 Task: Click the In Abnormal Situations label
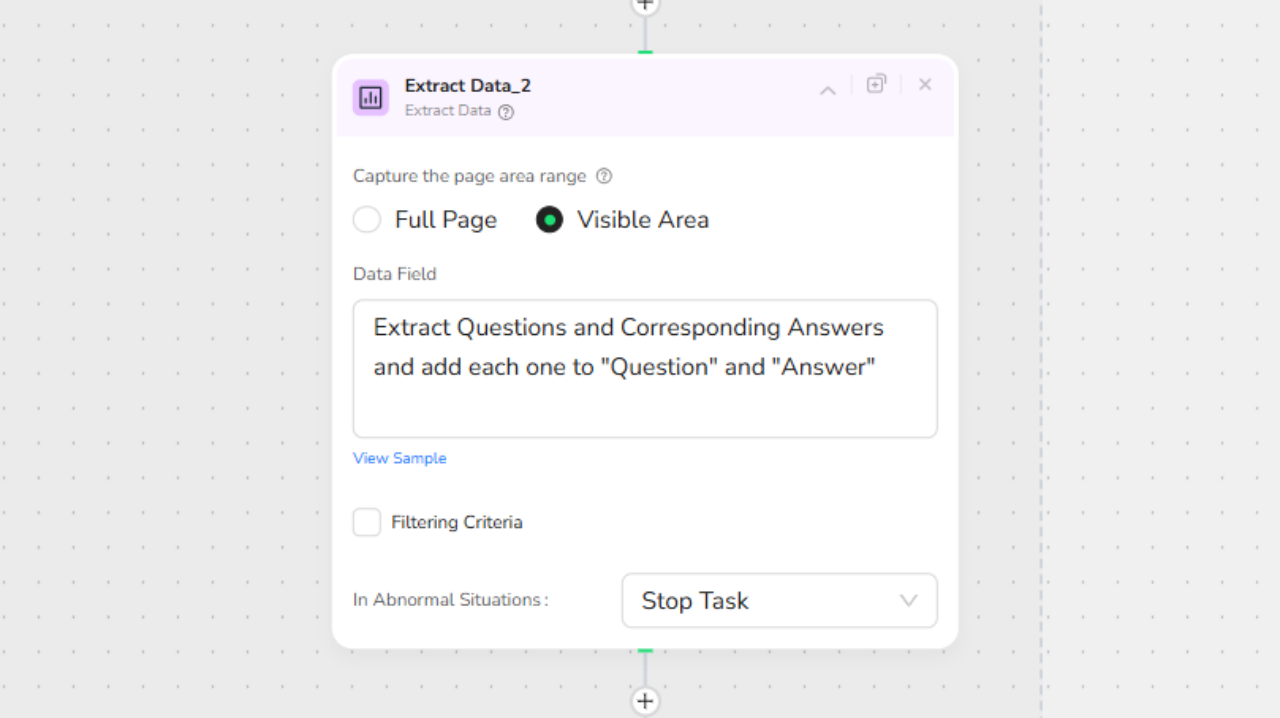tap(450, 600)
